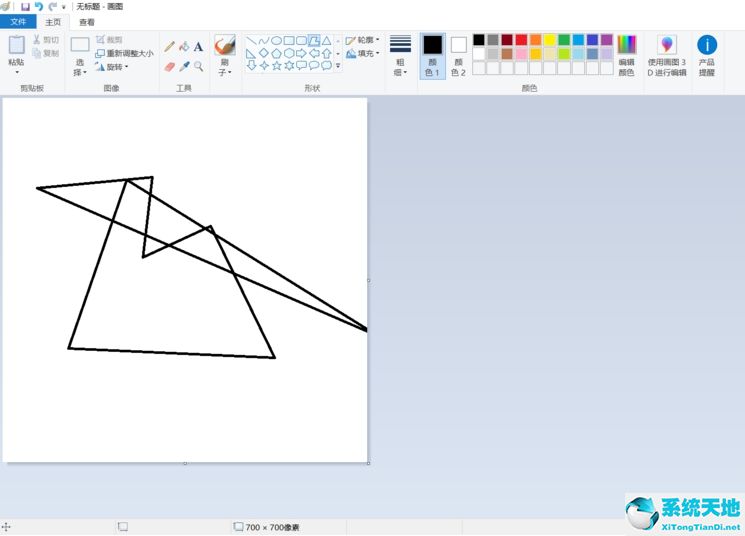Pick the red color swatch
Viewport: 745px width, 536px height.
coord(521,40)
